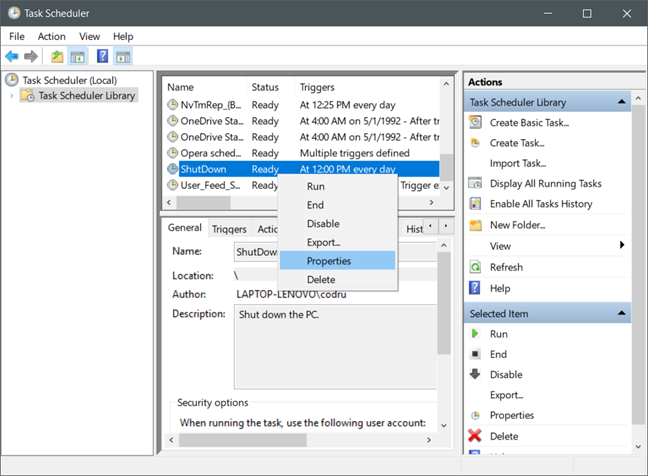Image resolution: width=648 pixels, height=476 pixels.
Task: Choose Disable from the context menu
Action: pyautogui.click(x=337, y=224)
